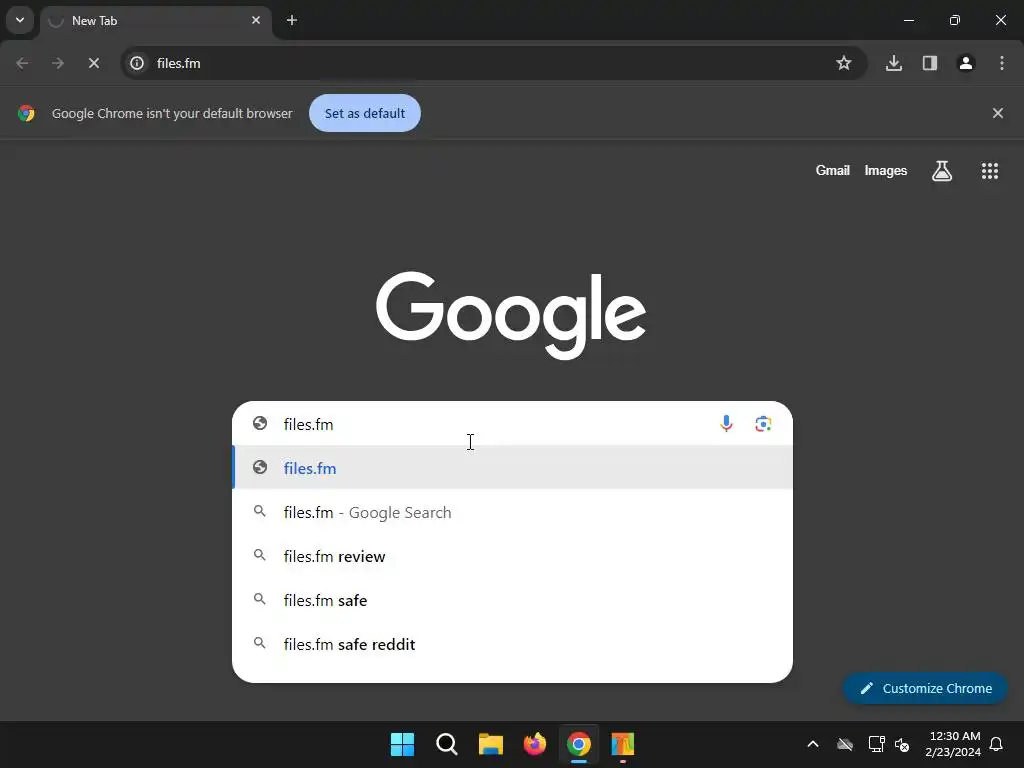Open the Gmail link
Viewport: 1024px width, 768px height.
coord(833,170)
